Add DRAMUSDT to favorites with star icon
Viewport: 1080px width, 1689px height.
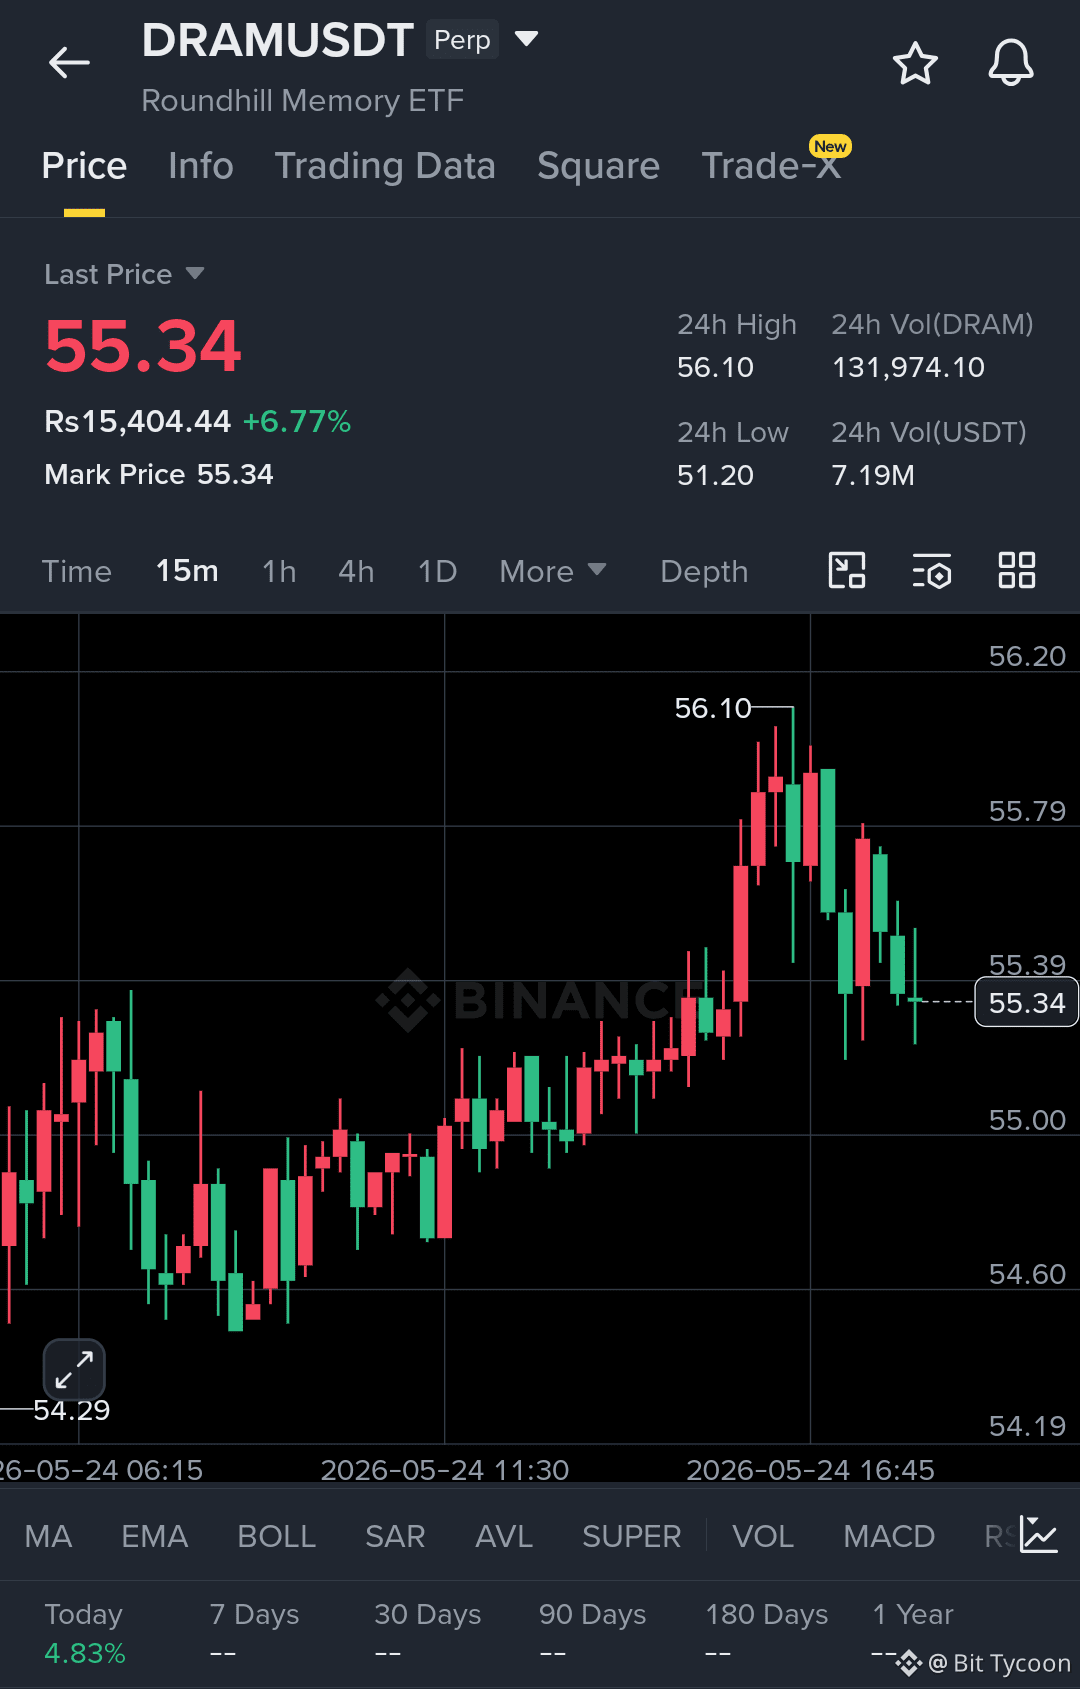coord(915,64)
